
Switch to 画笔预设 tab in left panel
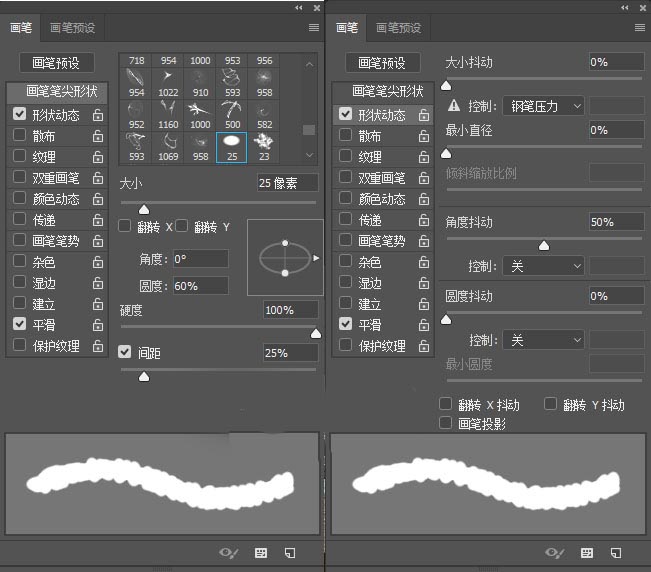72,28
